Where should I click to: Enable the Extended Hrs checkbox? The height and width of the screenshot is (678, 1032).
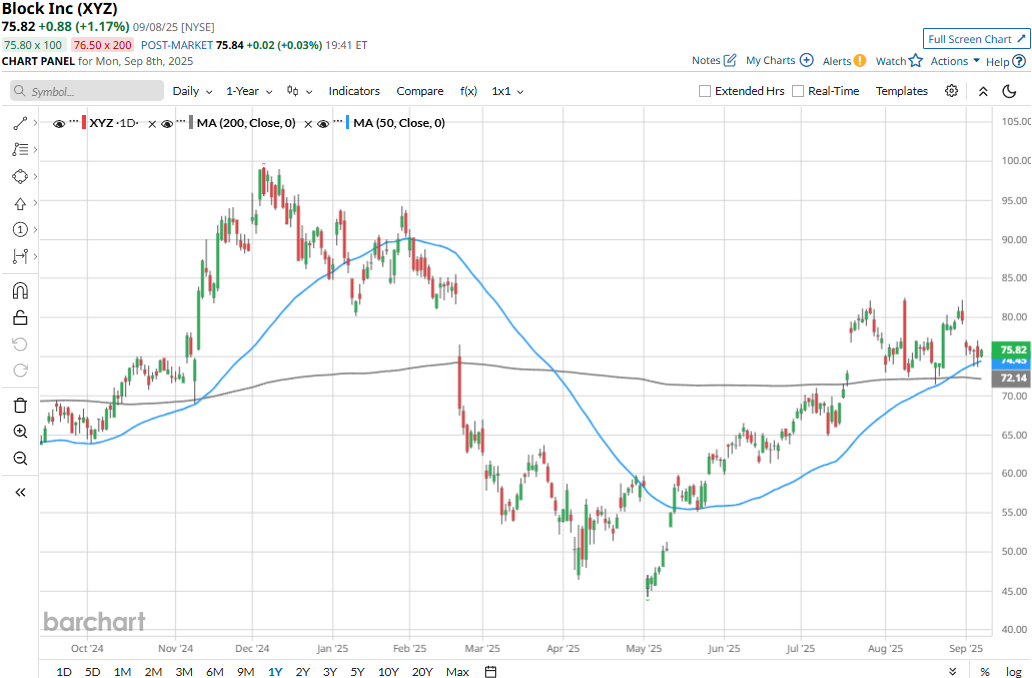[x=705, y=91]
